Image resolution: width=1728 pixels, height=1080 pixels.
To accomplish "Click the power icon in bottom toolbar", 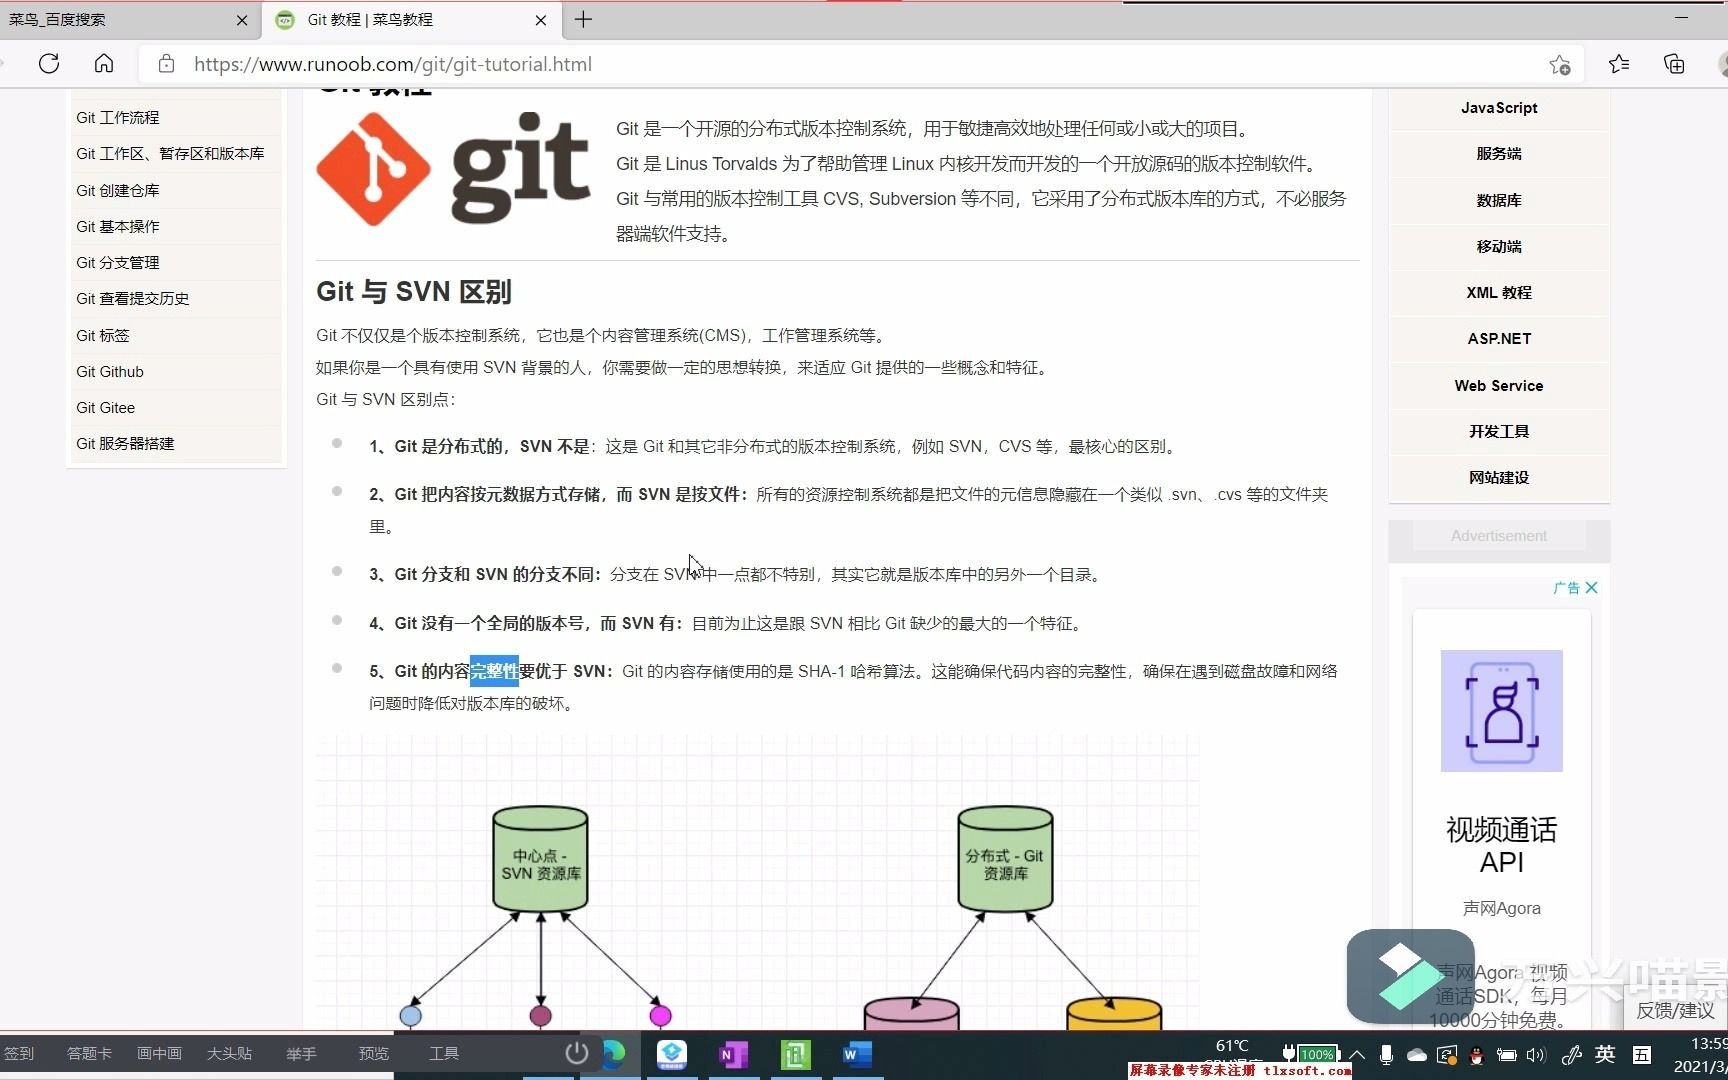I will coord(577,1053).
